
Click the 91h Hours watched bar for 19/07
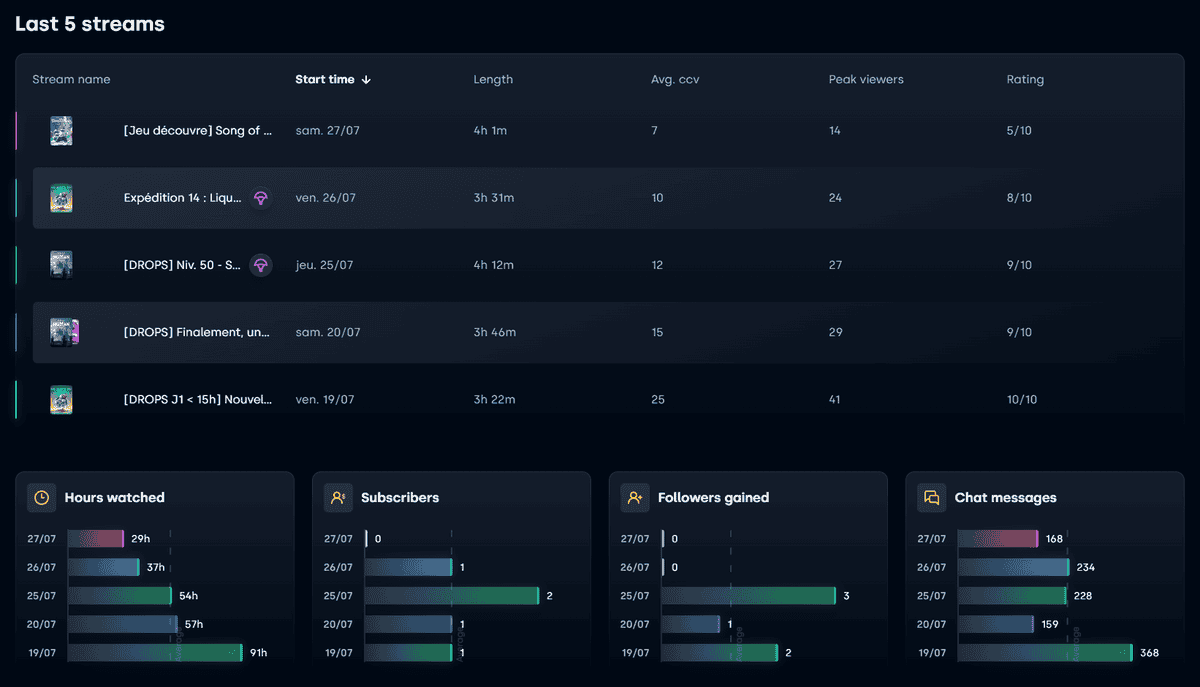(155, 653)
